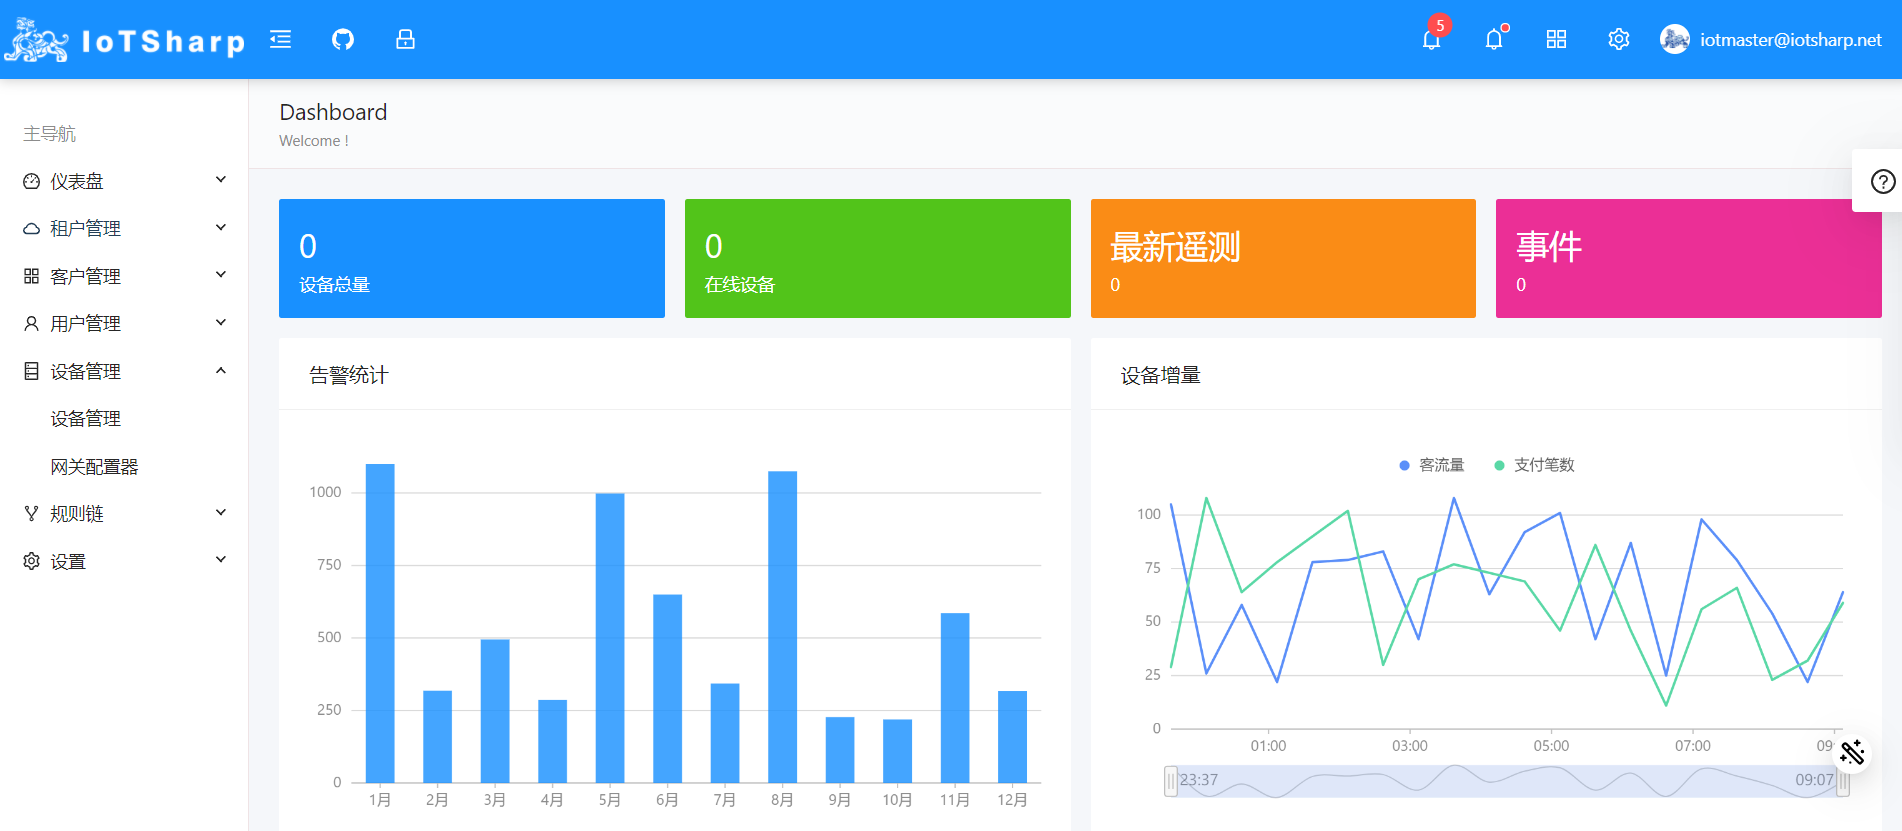Open notifications bell with badge 5
1902x831 pixels.
[x=1431, y=39]
